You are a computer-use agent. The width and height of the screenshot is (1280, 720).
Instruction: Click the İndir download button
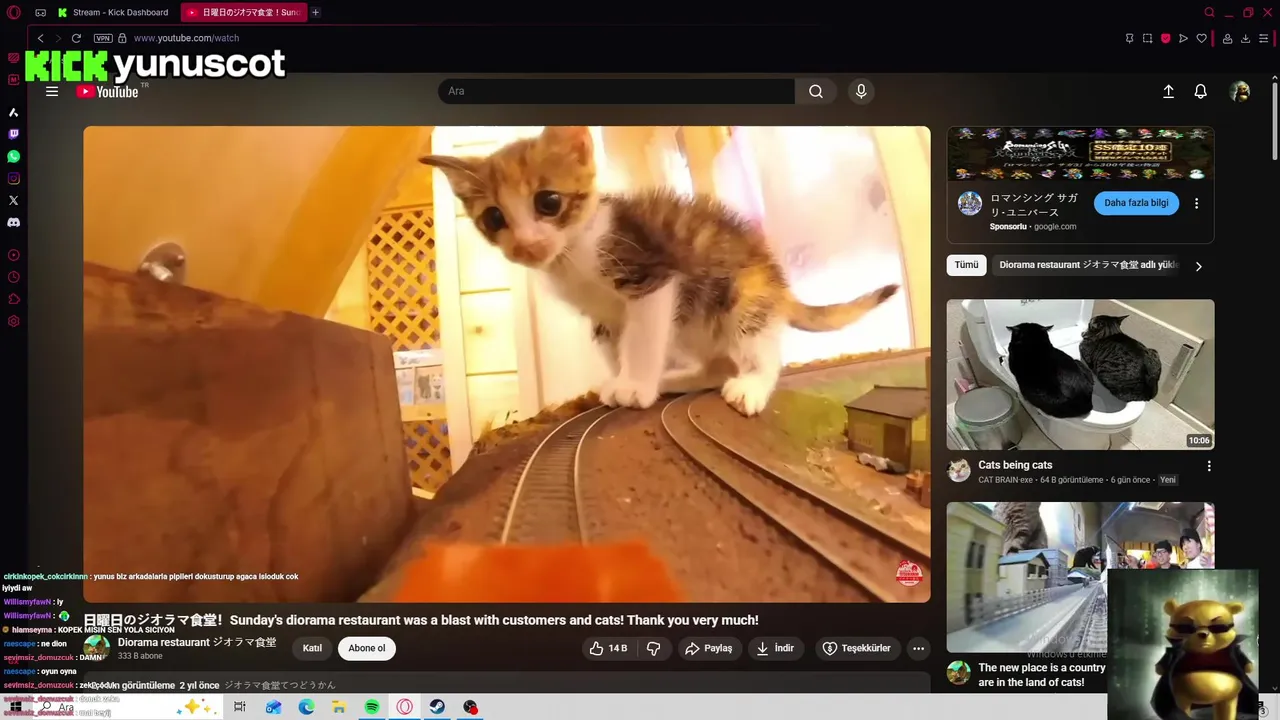pyautogui.click(x=775, y=648)
